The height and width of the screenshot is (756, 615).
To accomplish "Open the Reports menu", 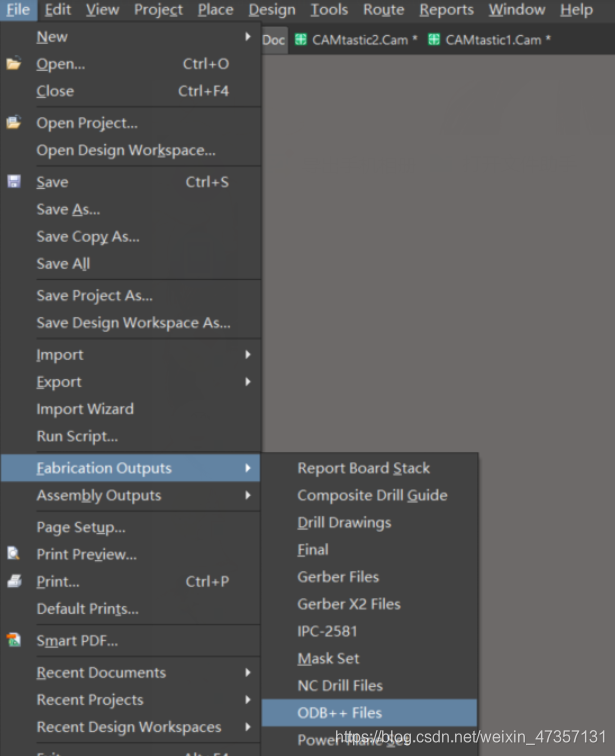I will 446,10.
